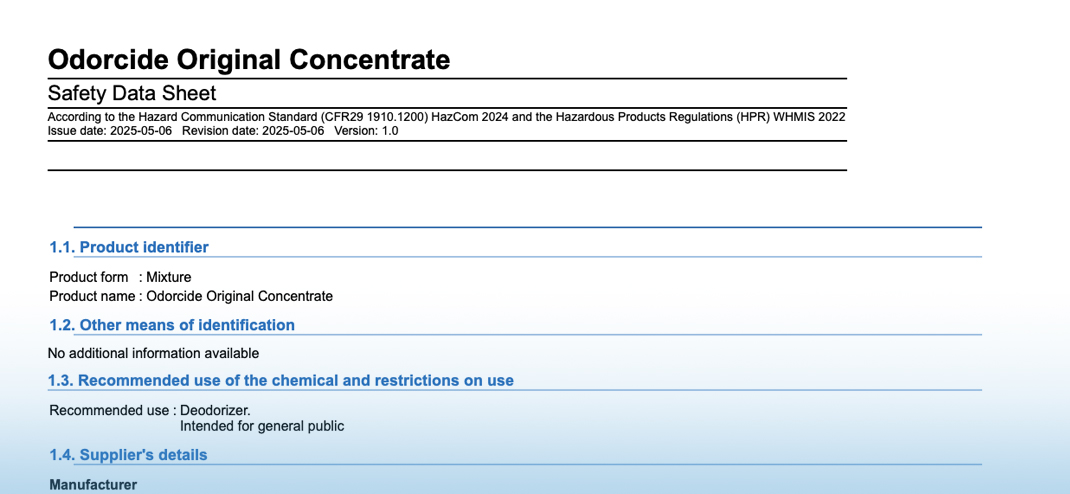Select the 1.1. Product identifier heading

pyautogui.click(x=129, y=247)
